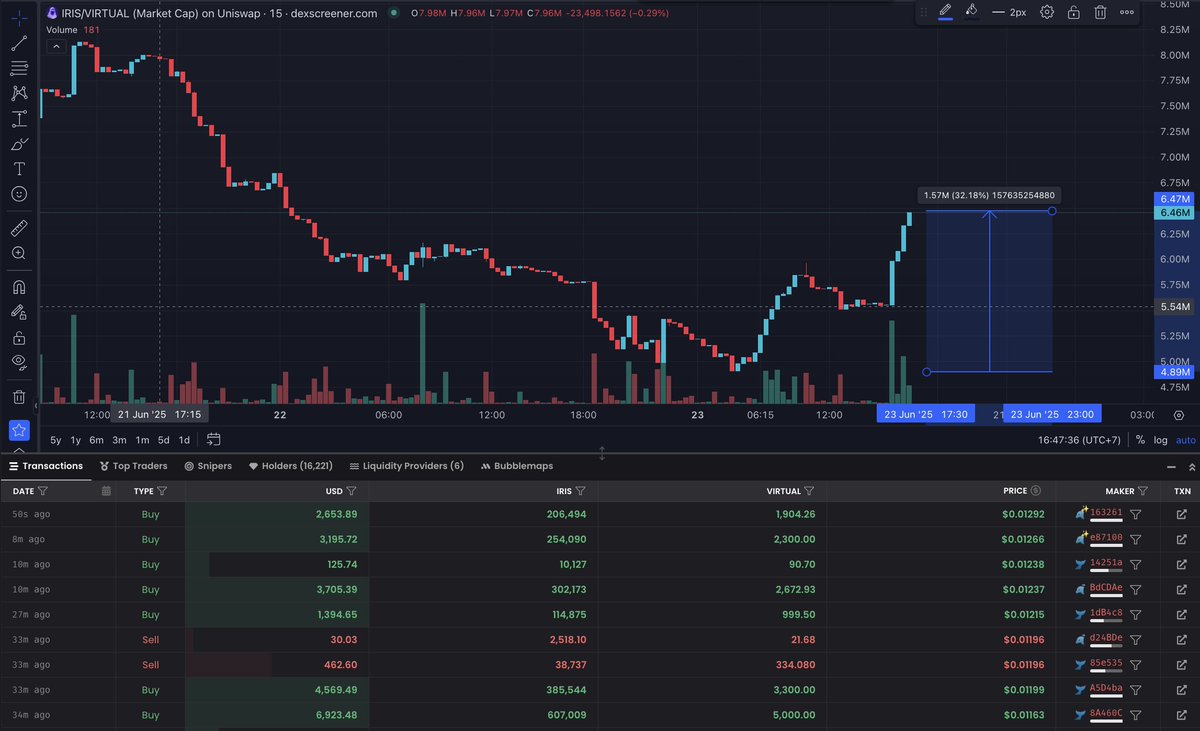Open TXN link for 27m ago buy
The image size is (1200, 731).
pos(1181,614)
